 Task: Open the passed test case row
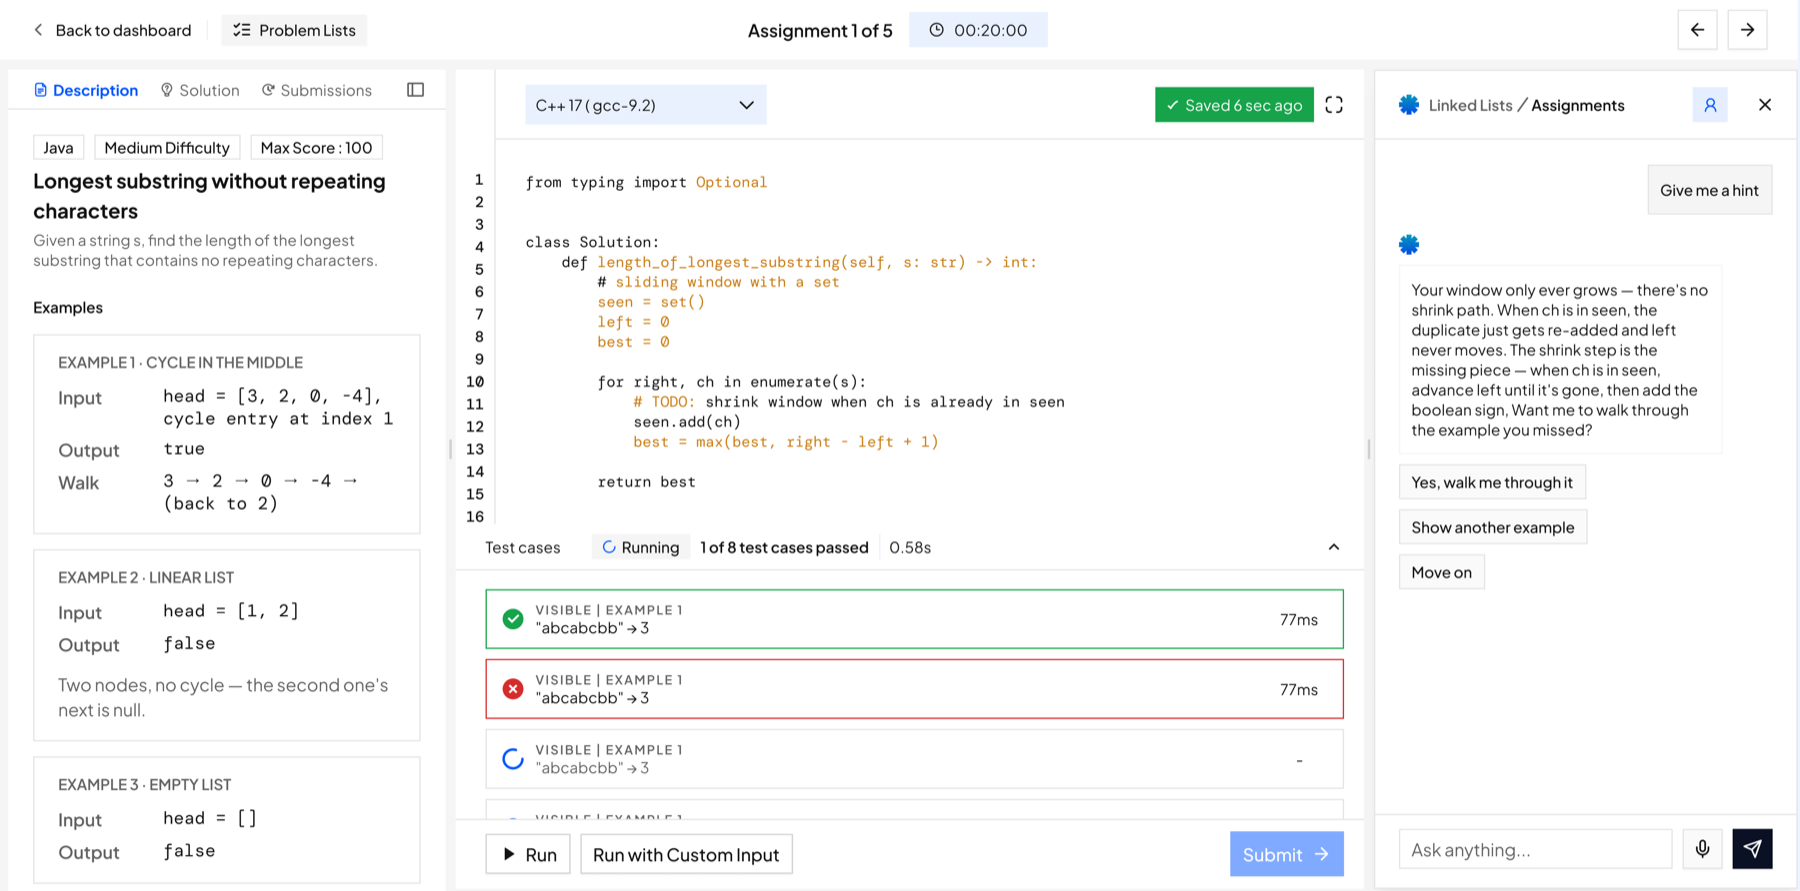point(914,619)
